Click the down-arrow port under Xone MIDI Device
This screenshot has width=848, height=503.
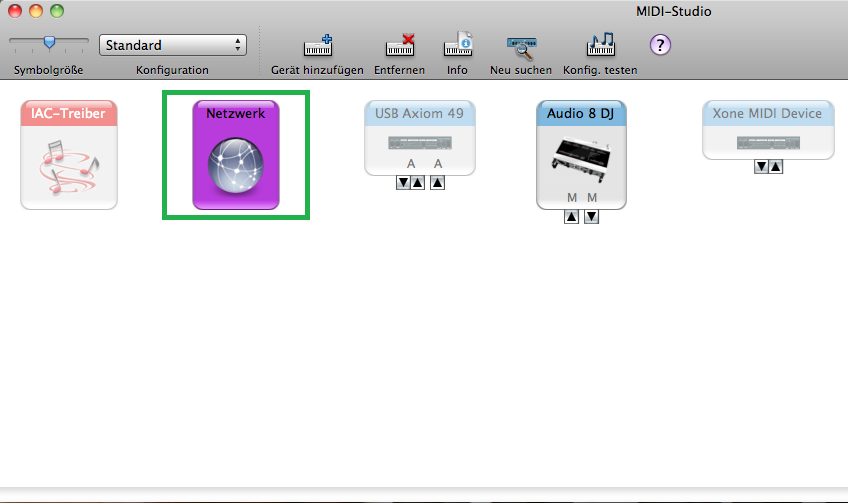760,167
